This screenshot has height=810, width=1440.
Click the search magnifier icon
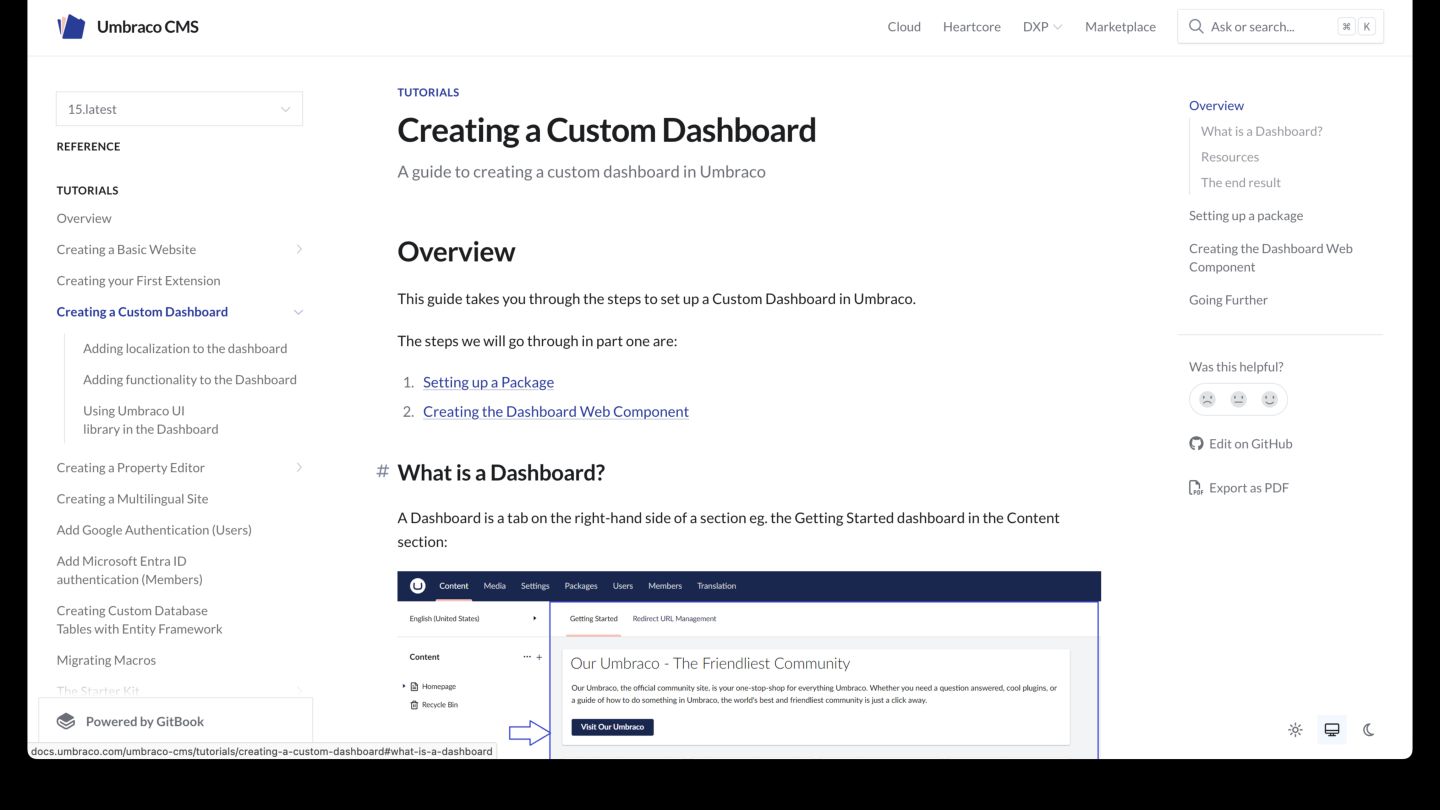(x=1196, y=27)
